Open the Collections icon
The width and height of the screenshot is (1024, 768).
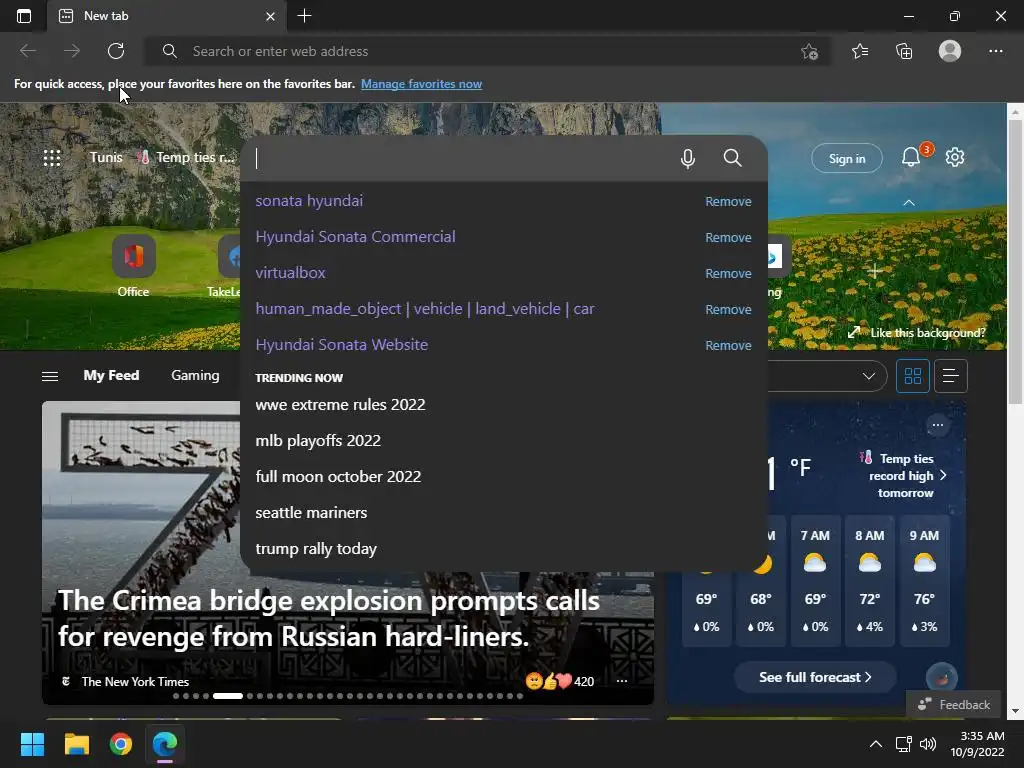click(x=904, y=51)
